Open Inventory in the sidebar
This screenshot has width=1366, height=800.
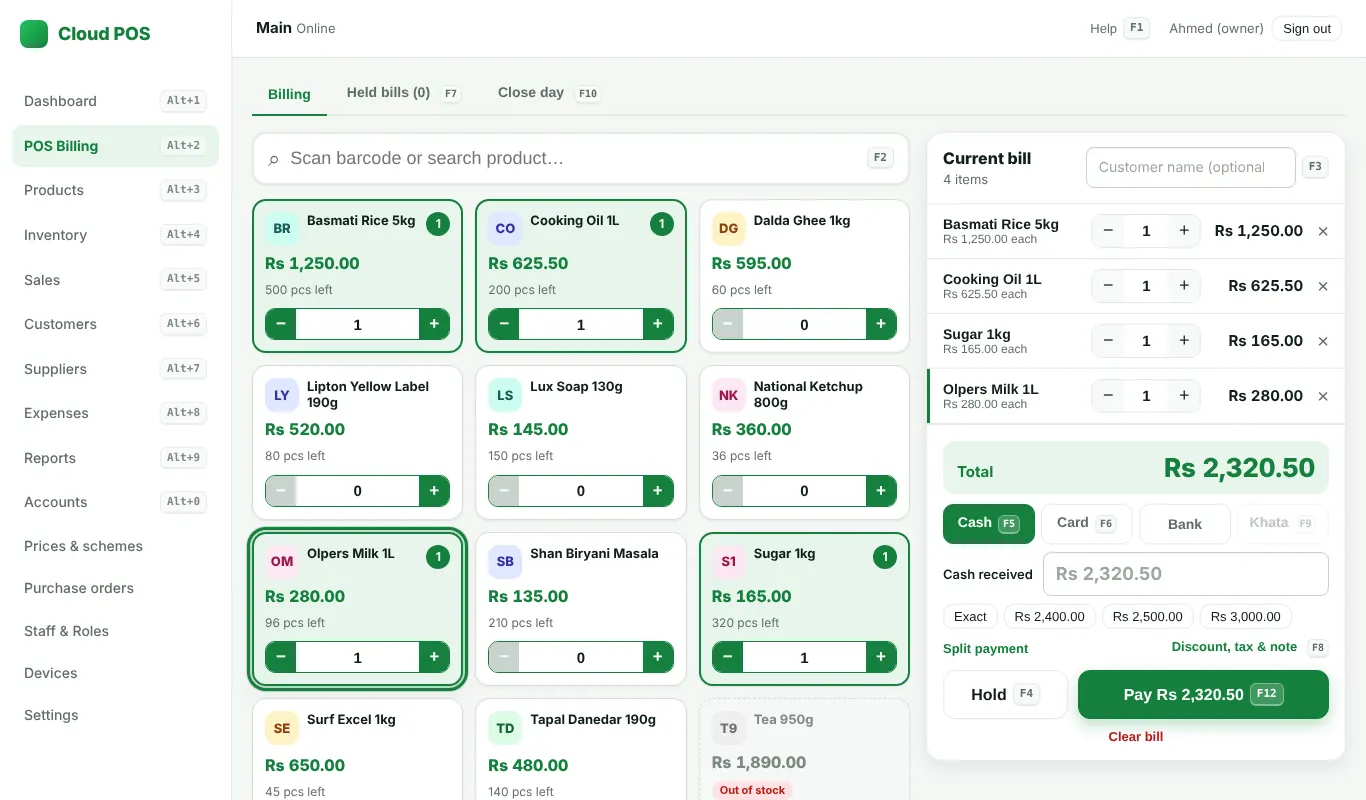[x=115, y=235]
